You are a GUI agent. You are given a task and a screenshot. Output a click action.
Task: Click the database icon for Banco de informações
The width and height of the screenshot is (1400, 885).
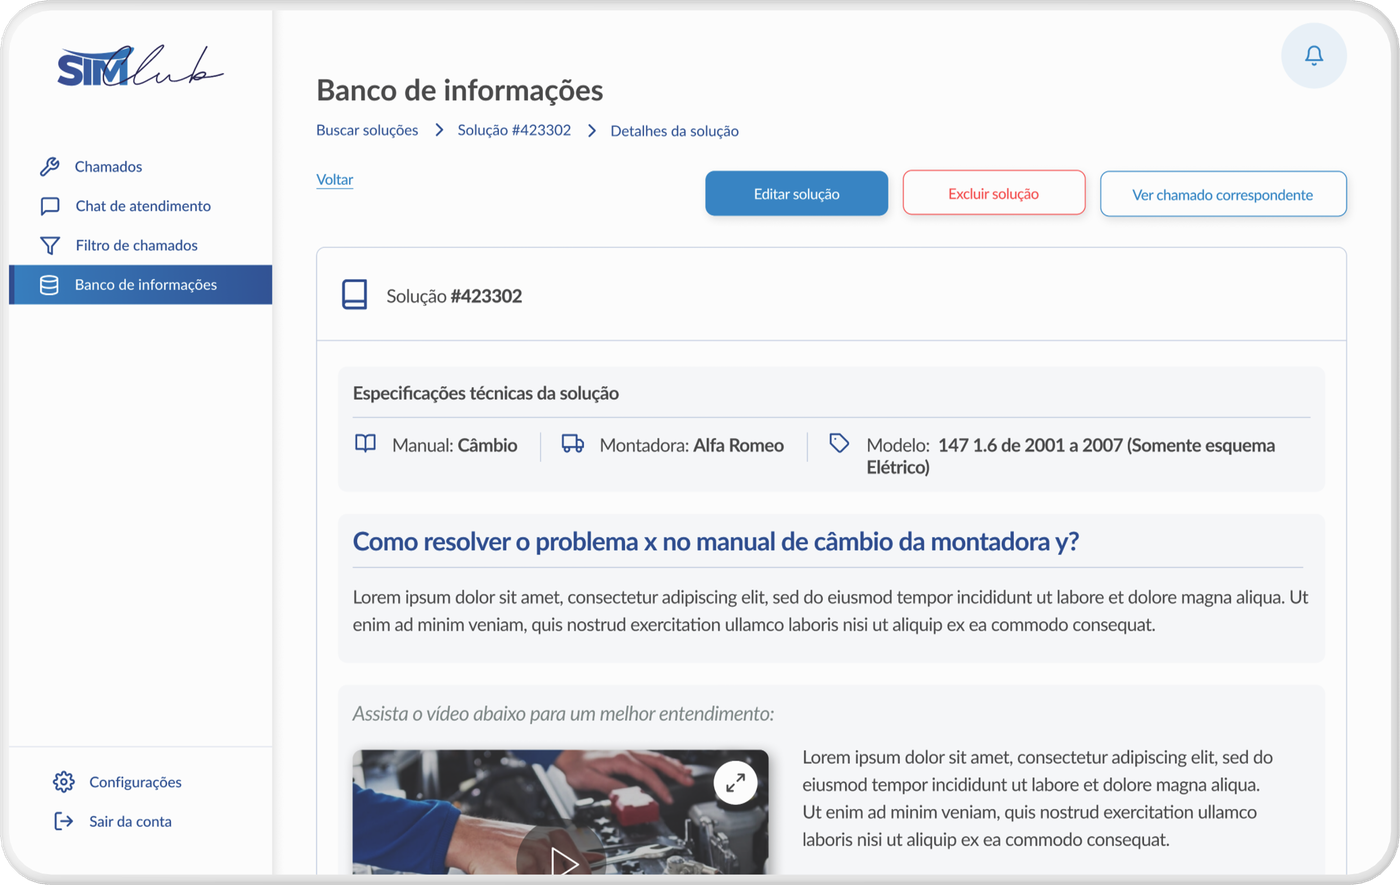pos(49,285)
